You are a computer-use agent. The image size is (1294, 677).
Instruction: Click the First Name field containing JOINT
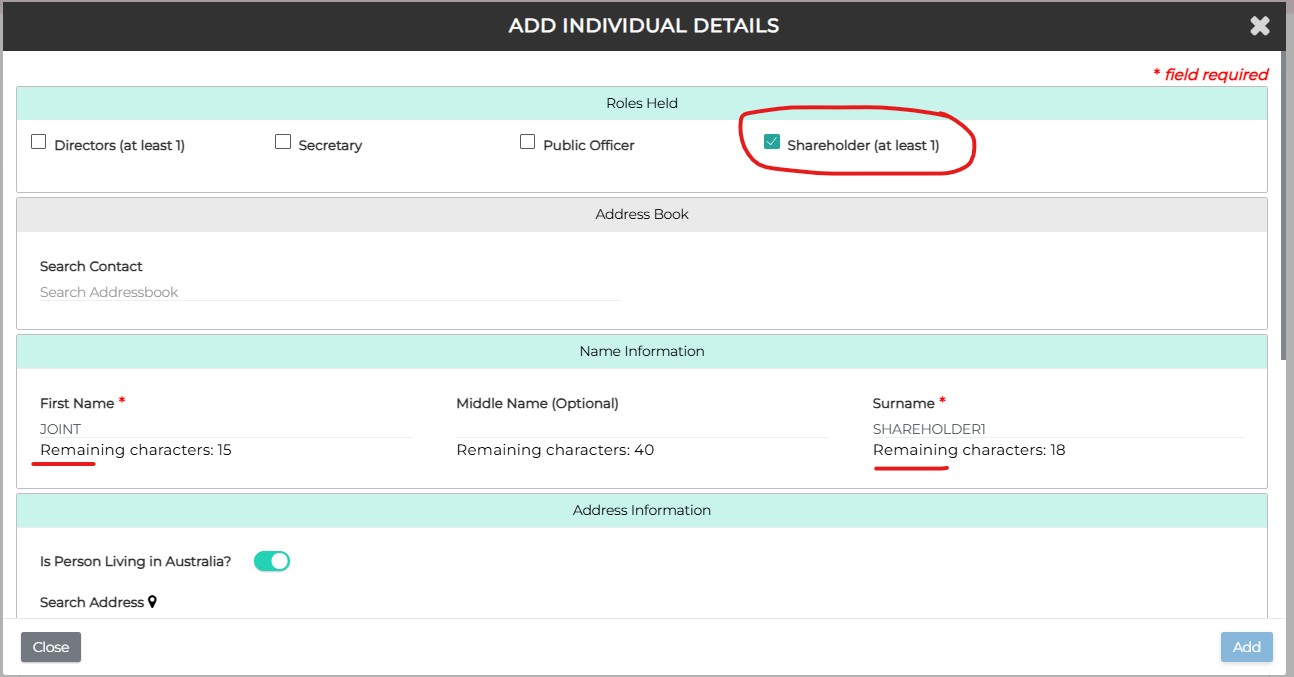click(x=225, y=429)
